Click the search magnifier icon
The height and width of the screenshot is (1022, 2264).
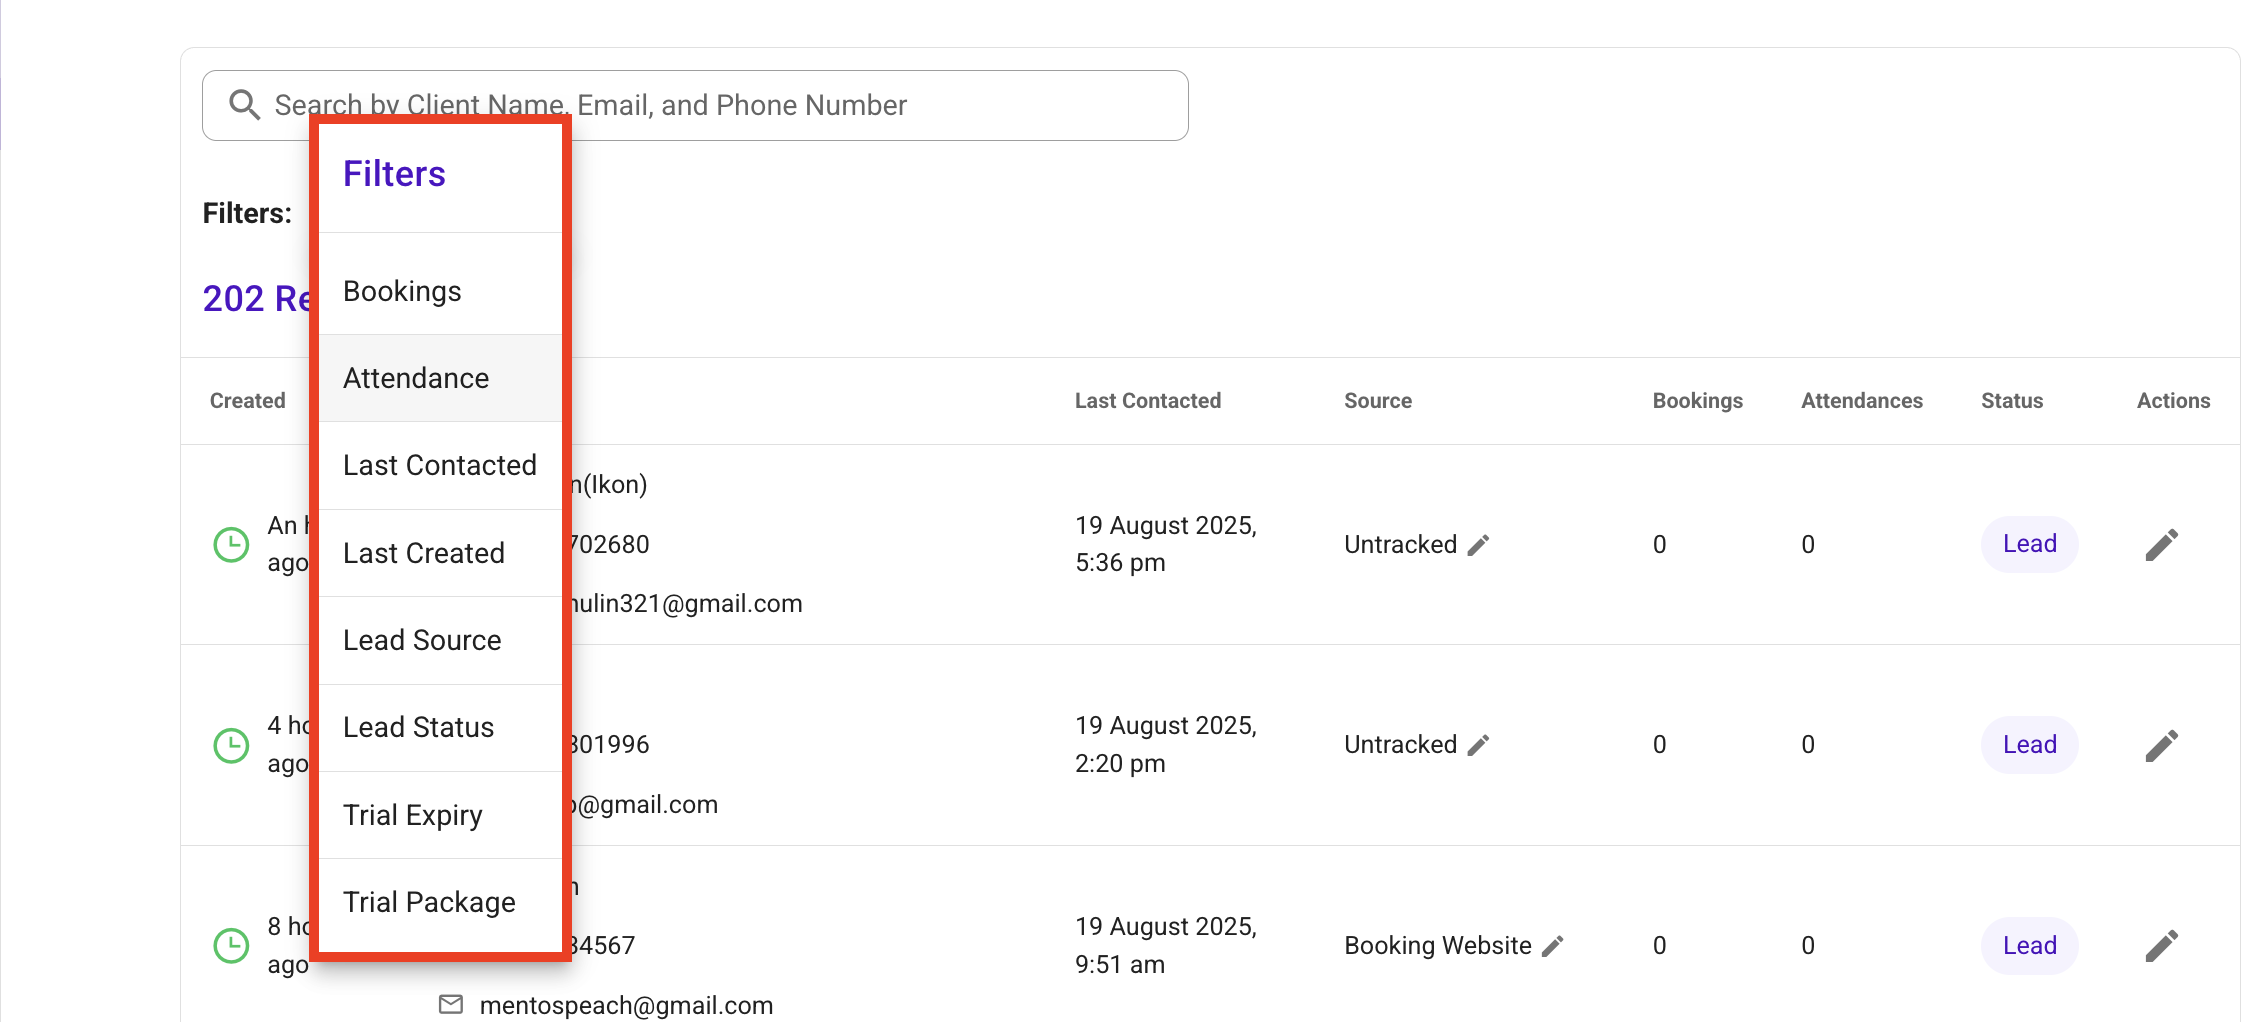244,105
